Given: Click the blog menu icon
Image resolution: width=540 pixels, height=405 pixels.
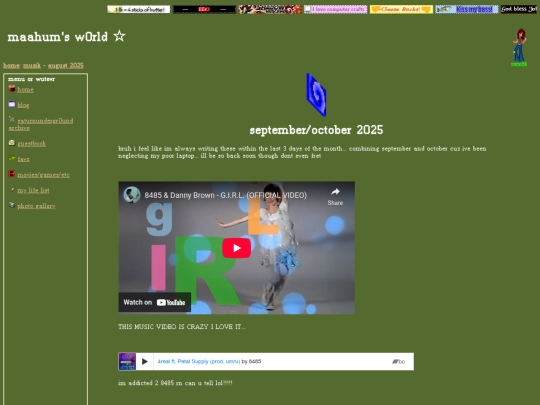Looking at the screenshot, I should (x=12, y=104).
